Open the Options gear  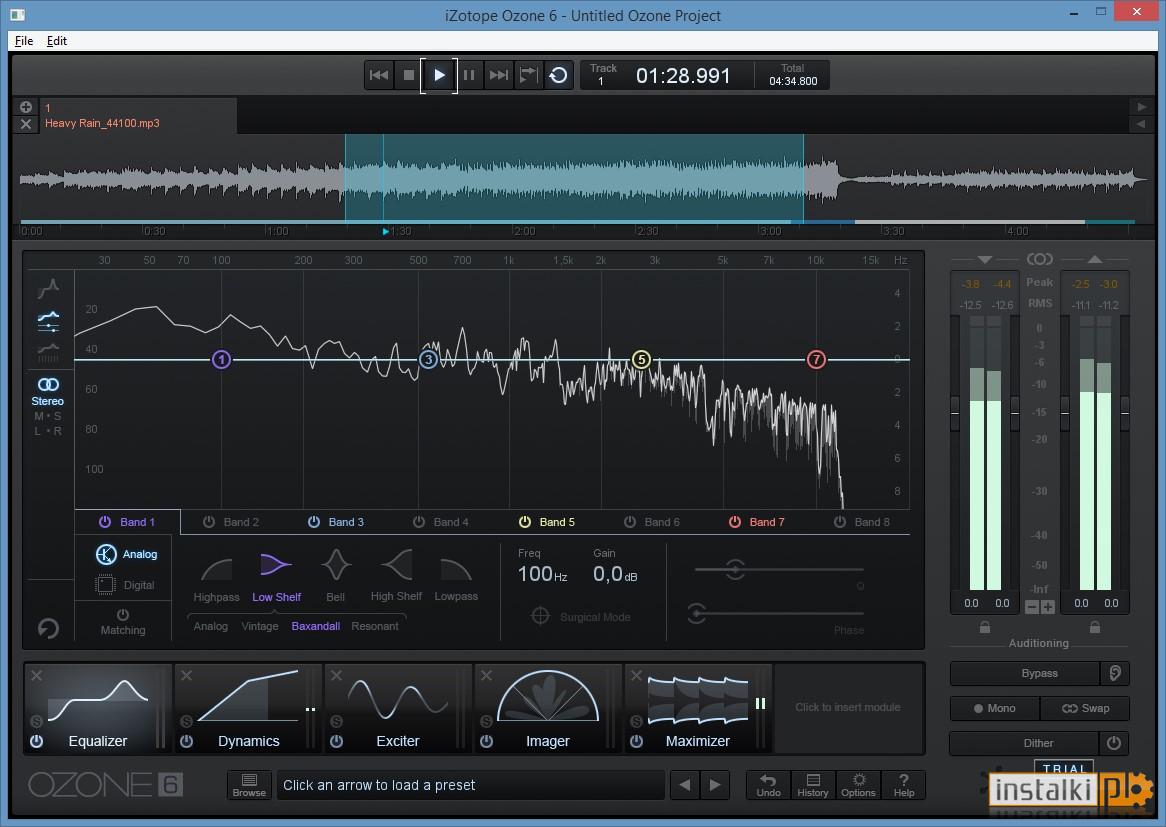pyautogui.click(x=858, y=785)
